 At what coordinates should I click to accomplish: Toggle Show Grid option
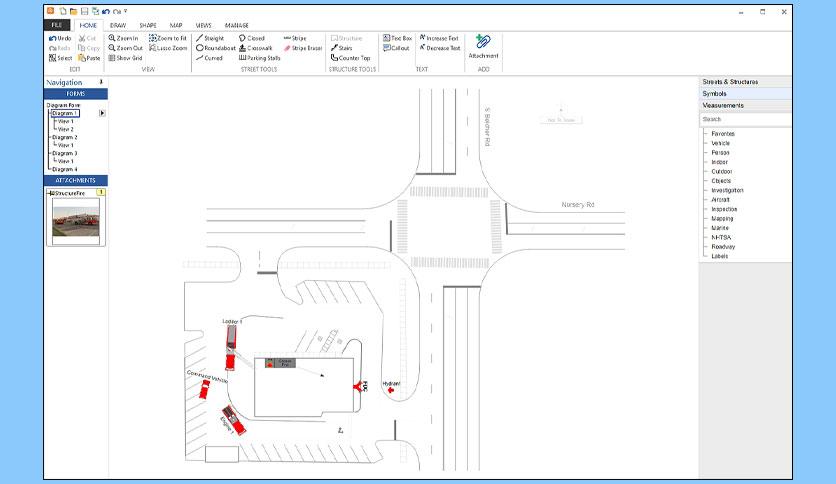pyautogui.click(x=125, y=58)
